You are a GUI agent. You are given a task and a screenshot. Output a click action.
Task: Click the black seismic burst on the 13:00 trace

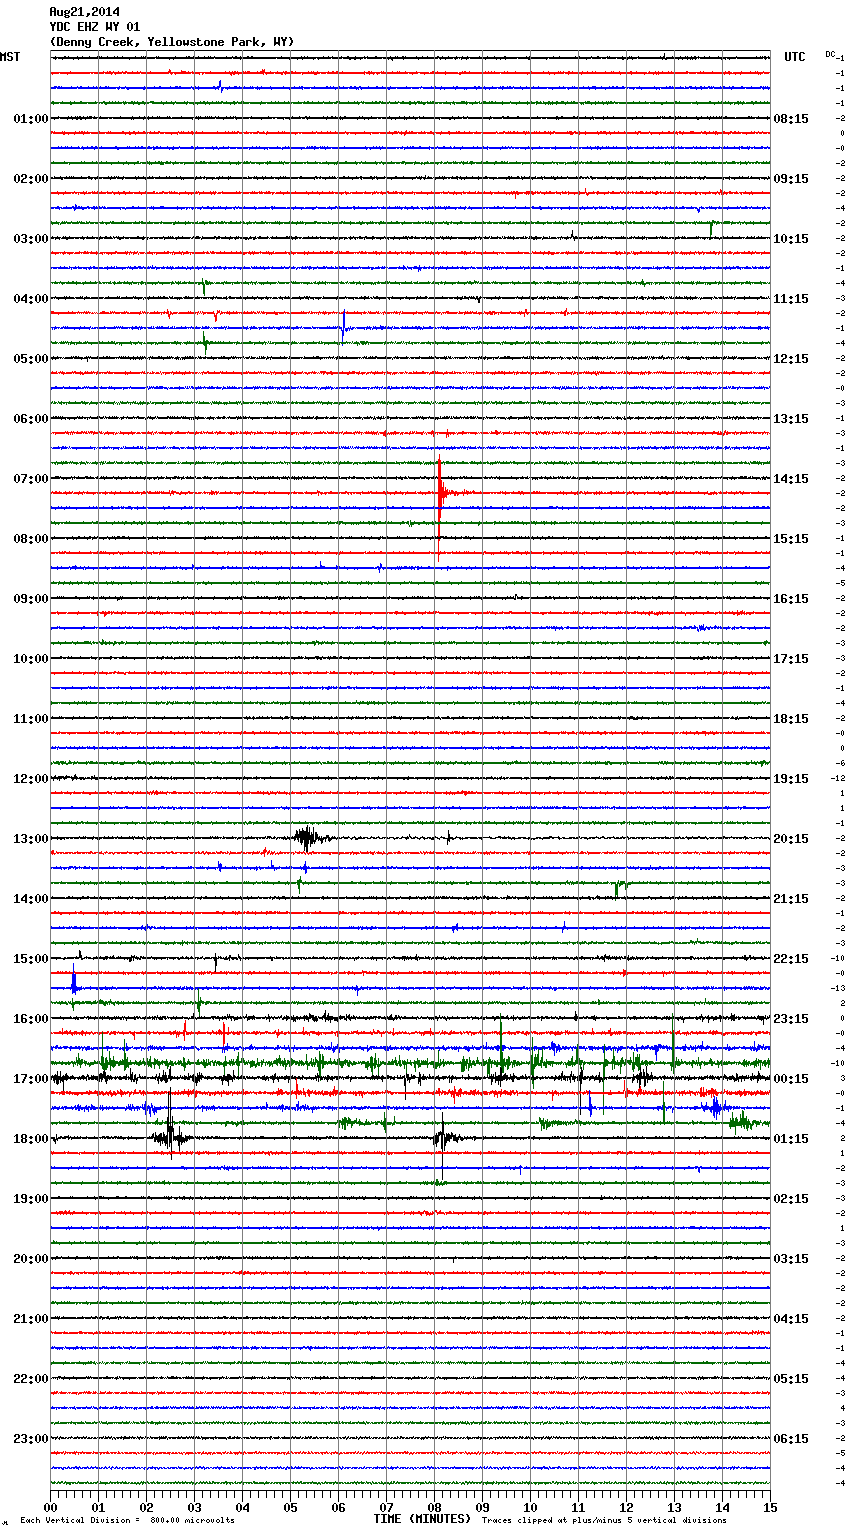click(307, 838)
